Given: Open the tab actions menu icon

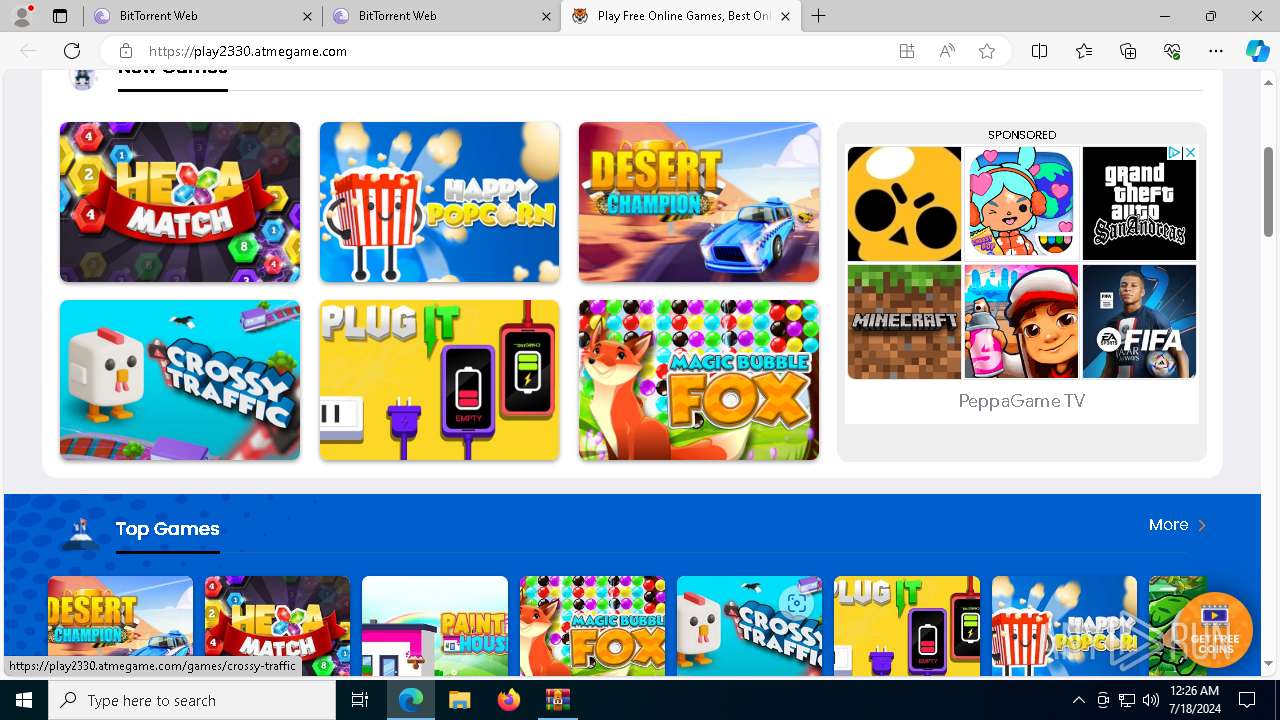Looking at the screenshot, I should [60, 16].
